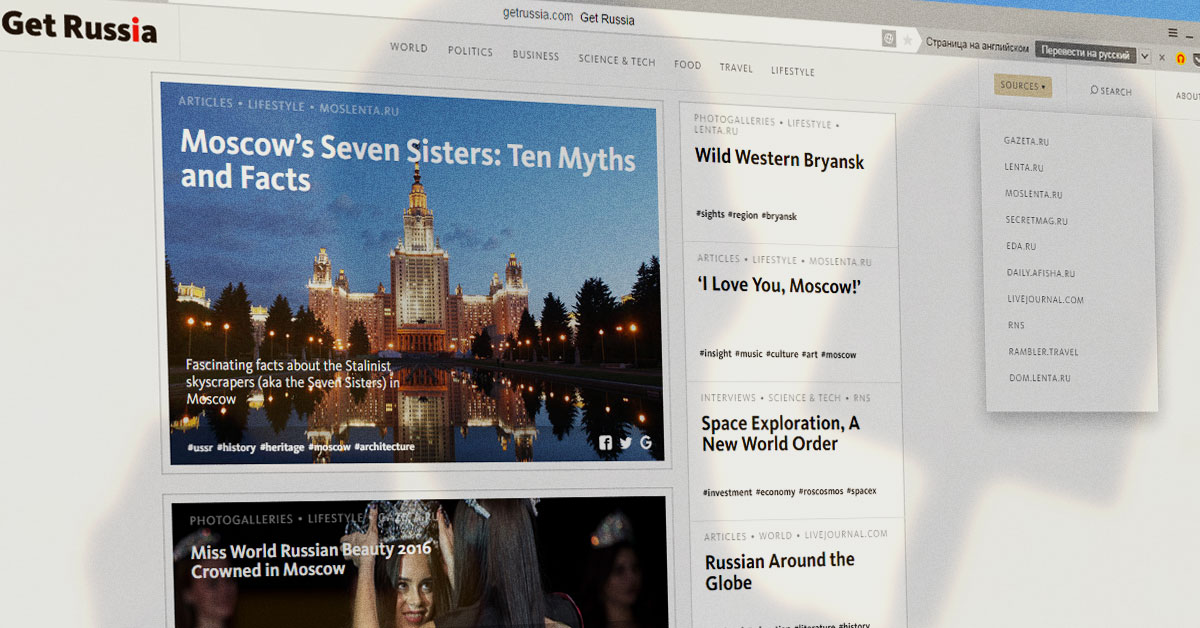Click the Get Russia site logo

[x=79, y=27]
